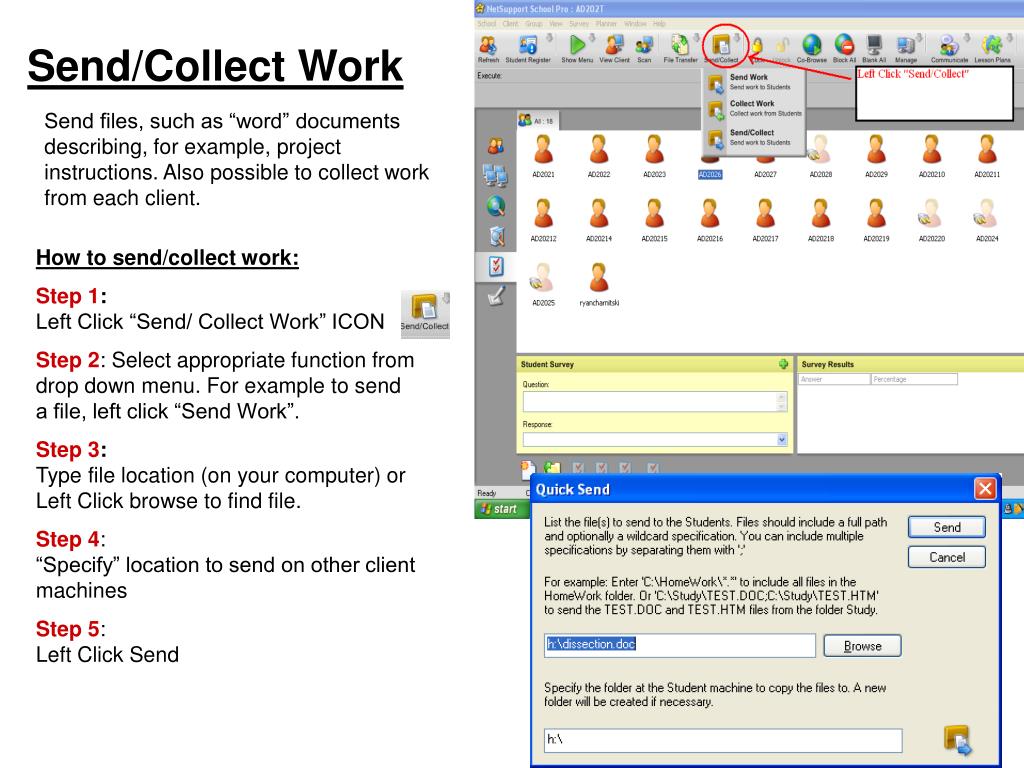
Task: Expand the survey Response dropdown
Action: [x=782, y=440]
